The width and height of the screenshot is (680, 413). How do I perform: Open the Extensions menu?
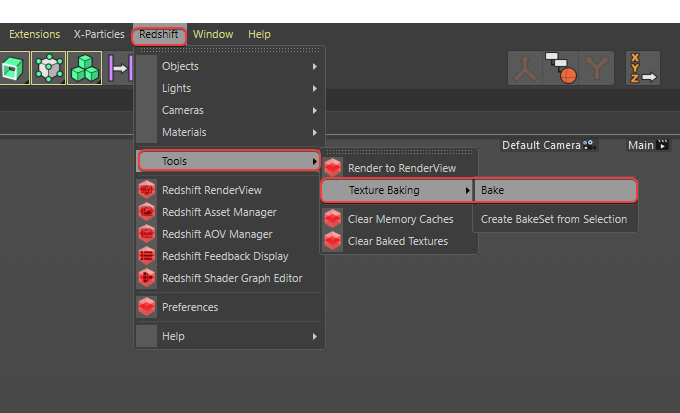click(x=34, y=34)
